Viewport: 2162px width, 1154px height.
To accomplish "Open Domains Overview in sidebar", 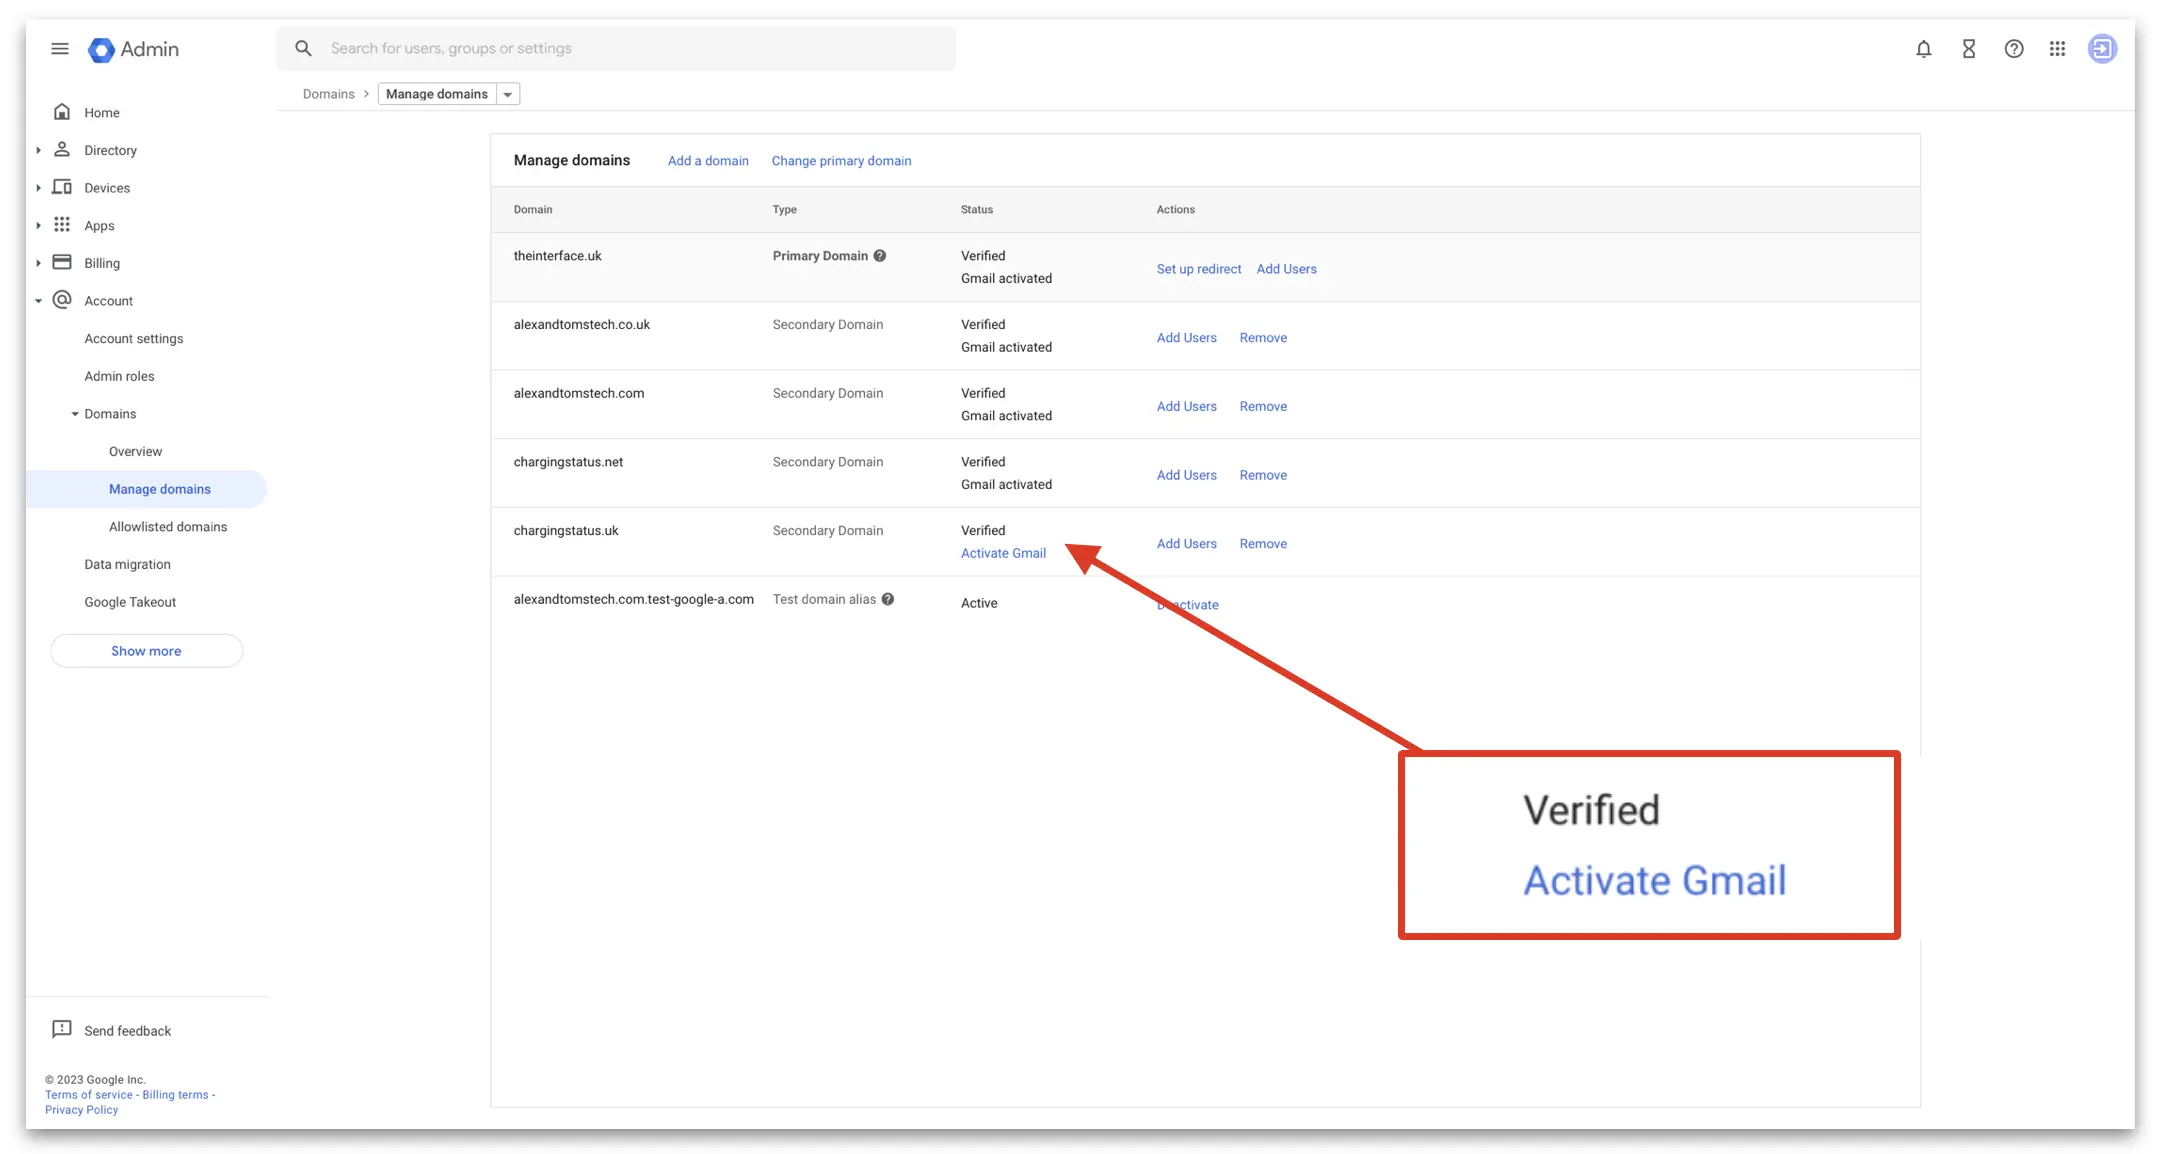I will (135, 451).
